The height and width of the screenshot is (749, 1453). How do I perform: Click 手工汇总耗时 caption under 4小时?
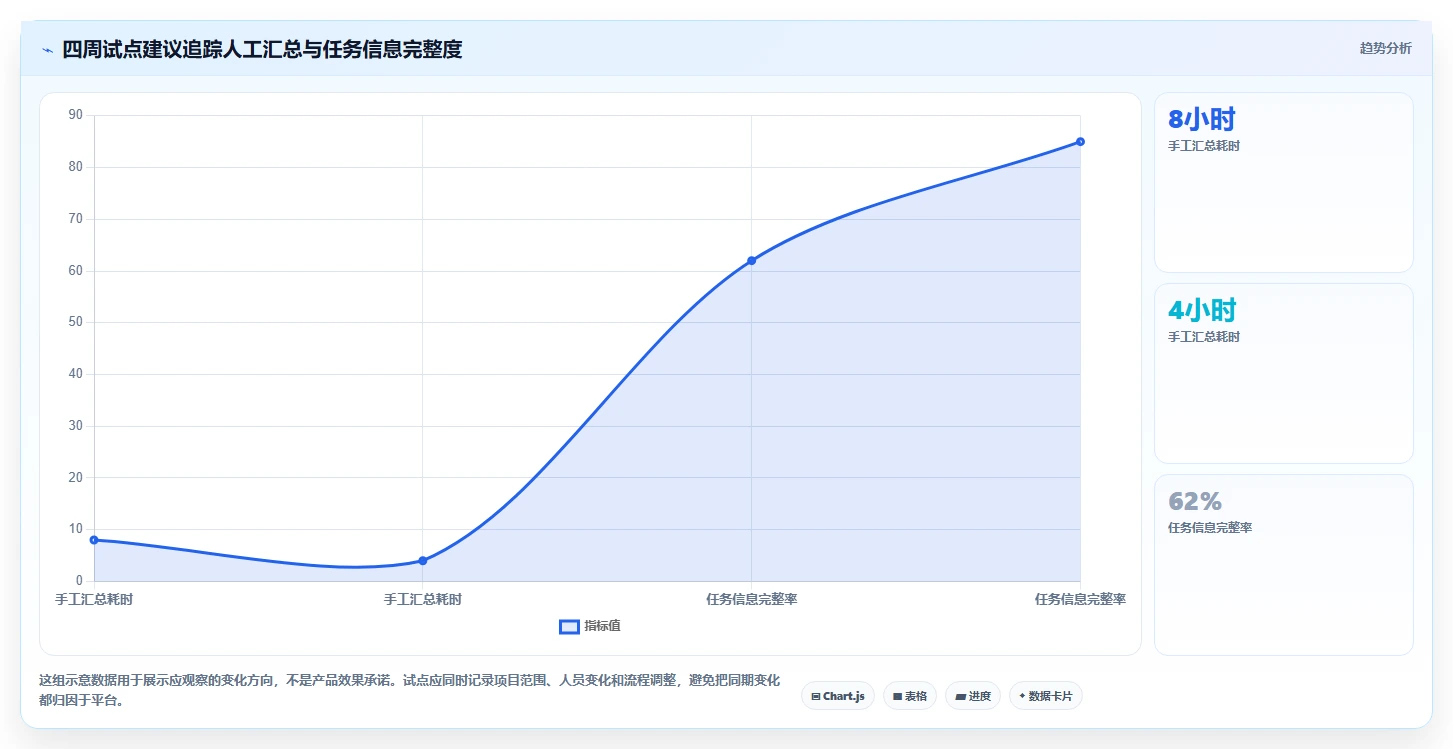1204,337
